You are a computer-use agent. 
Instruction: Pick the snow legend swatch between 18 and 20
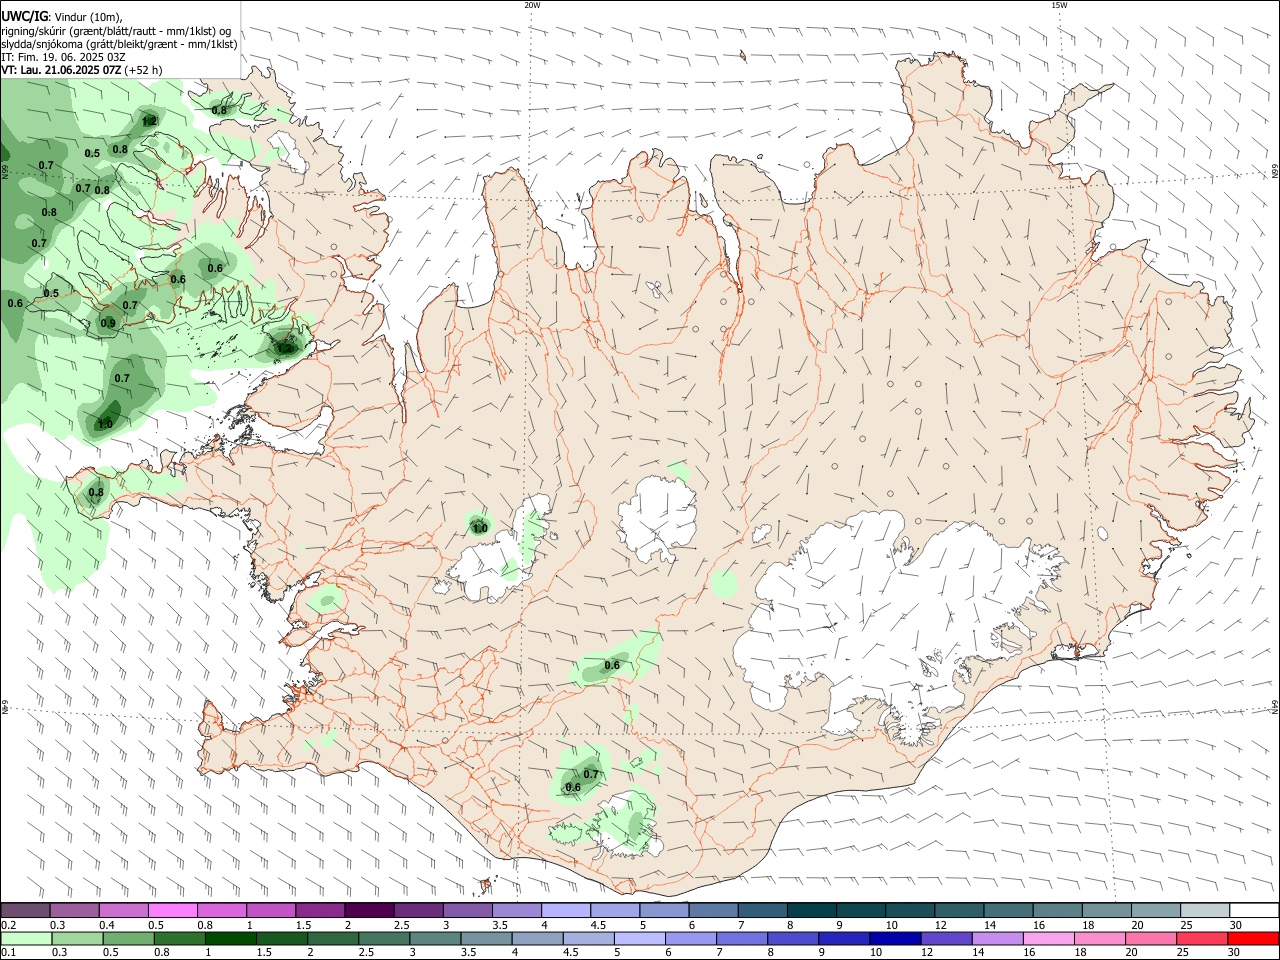click(1107, 911)
